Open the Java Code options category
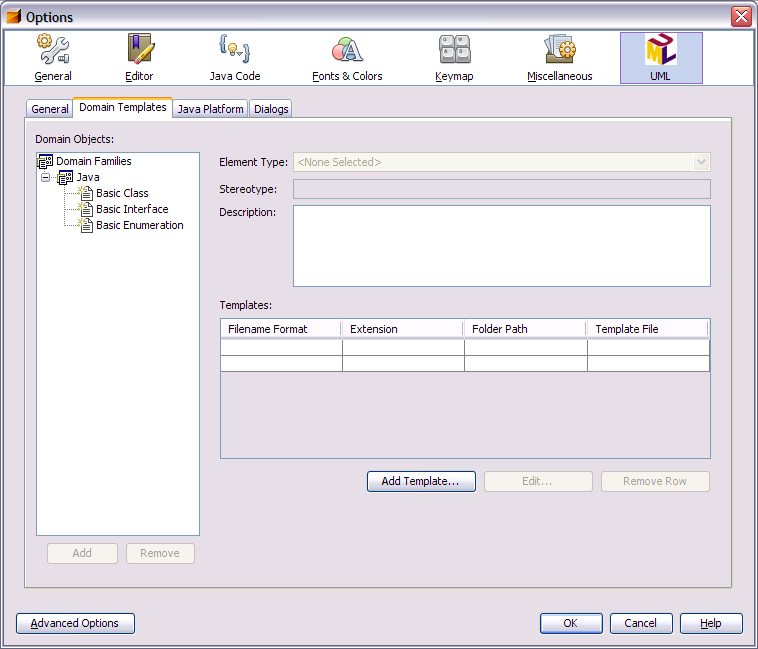Image resolution: width=758 pixels, height=649 pixels. coord(234,58)
